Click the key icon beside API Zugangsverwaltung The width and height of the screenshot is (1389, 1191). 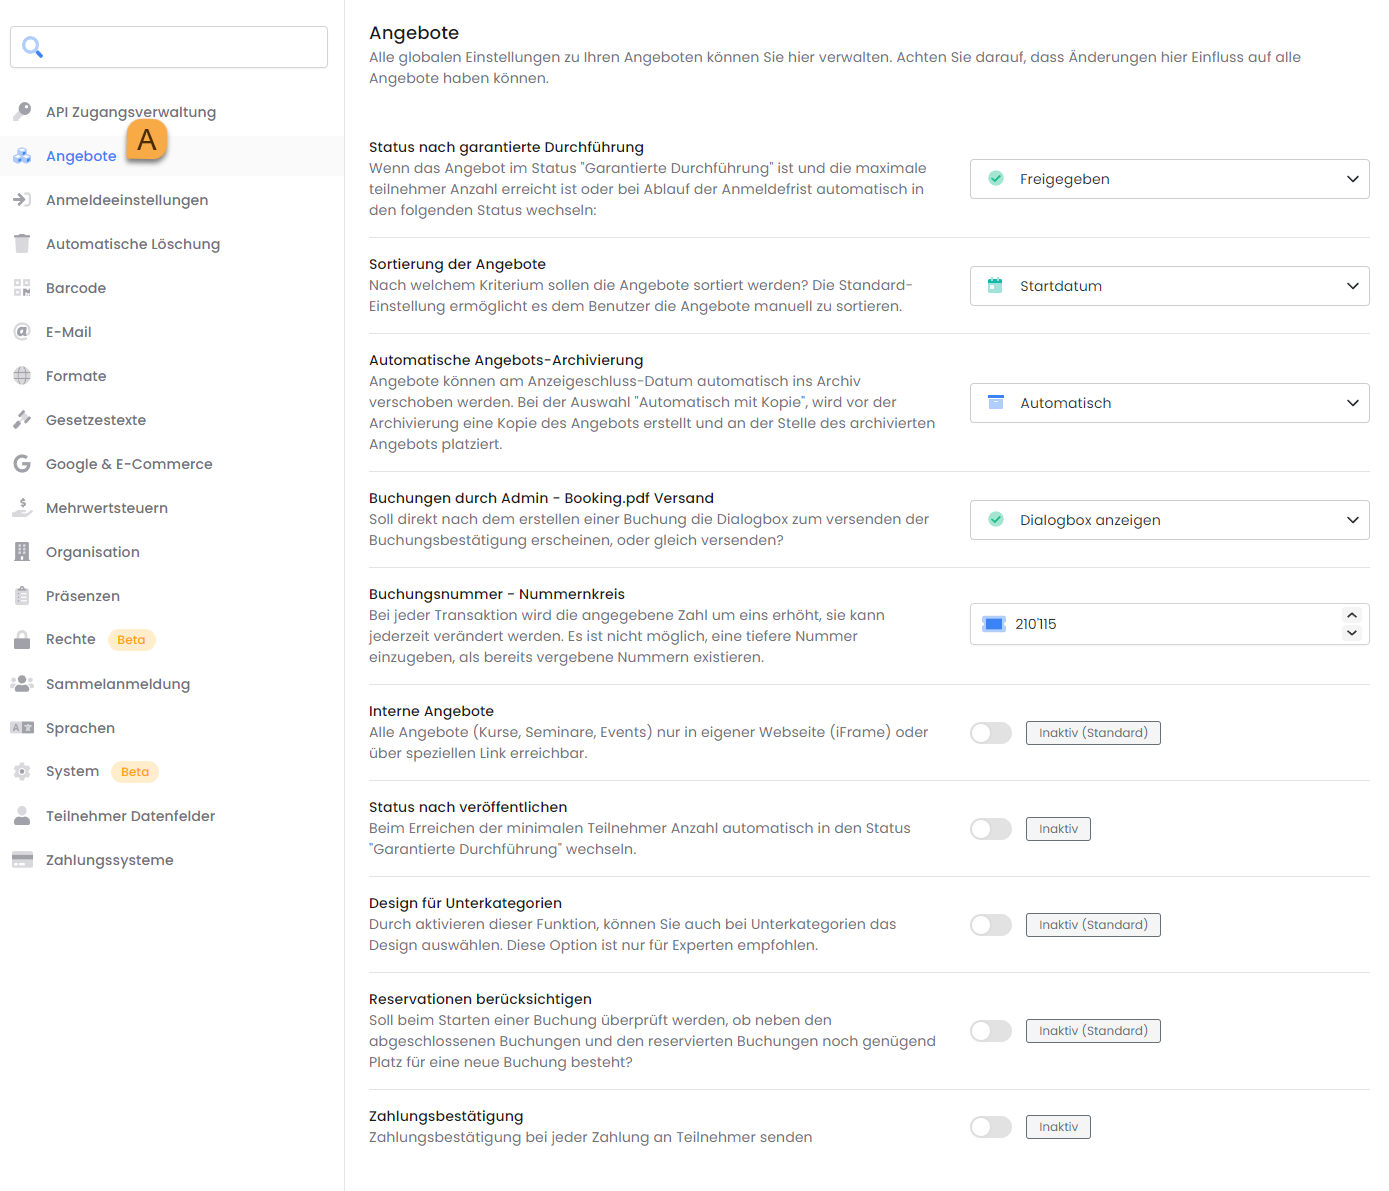tap(22, 111)
